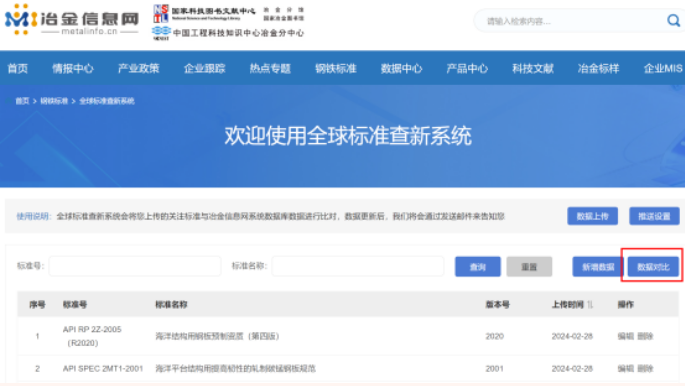Click version cell 2001
This screenshot has height=386, width=685.
click(x=495, y=369)
